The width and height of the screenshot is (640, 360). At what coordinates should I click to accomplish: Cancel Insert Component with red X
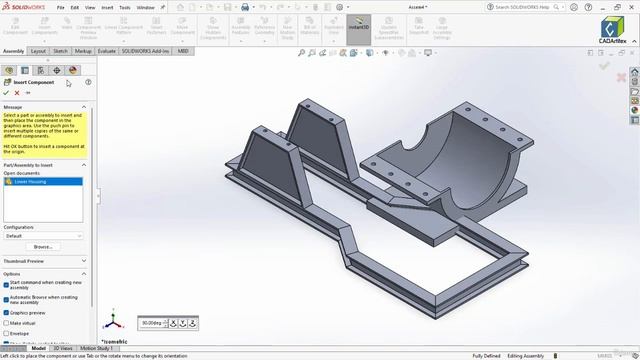pyautogui.click(x=17, y=93)
